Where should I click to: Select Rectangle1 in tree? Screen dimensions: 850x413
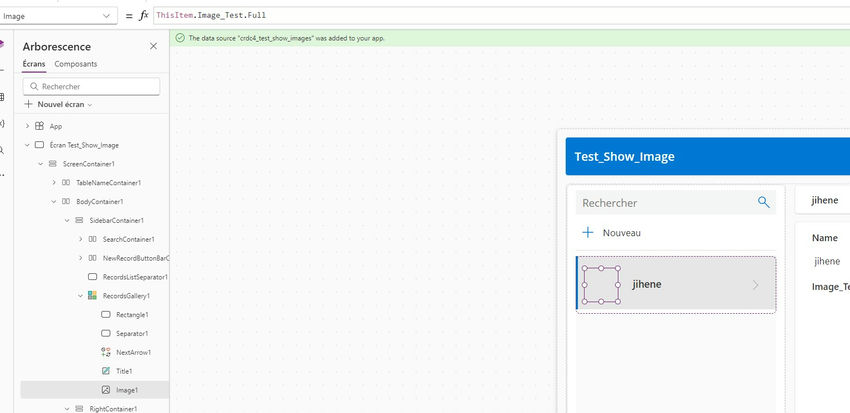pyautogui.click(x=132, y=315)
